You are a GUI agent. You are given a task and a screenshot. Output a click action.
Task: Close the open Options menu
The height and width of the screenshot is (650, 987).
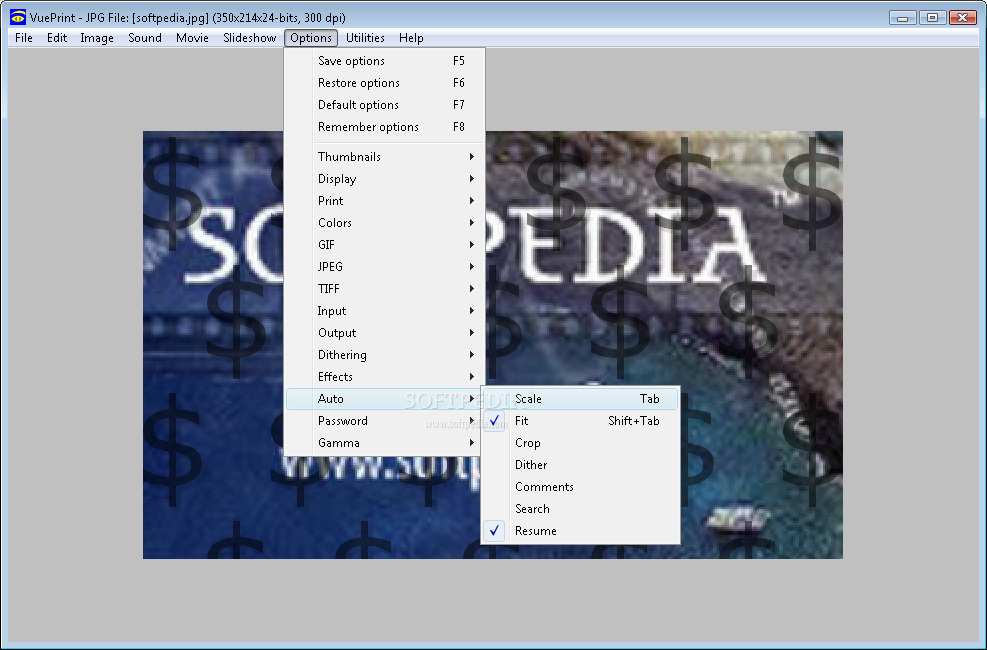311,38
